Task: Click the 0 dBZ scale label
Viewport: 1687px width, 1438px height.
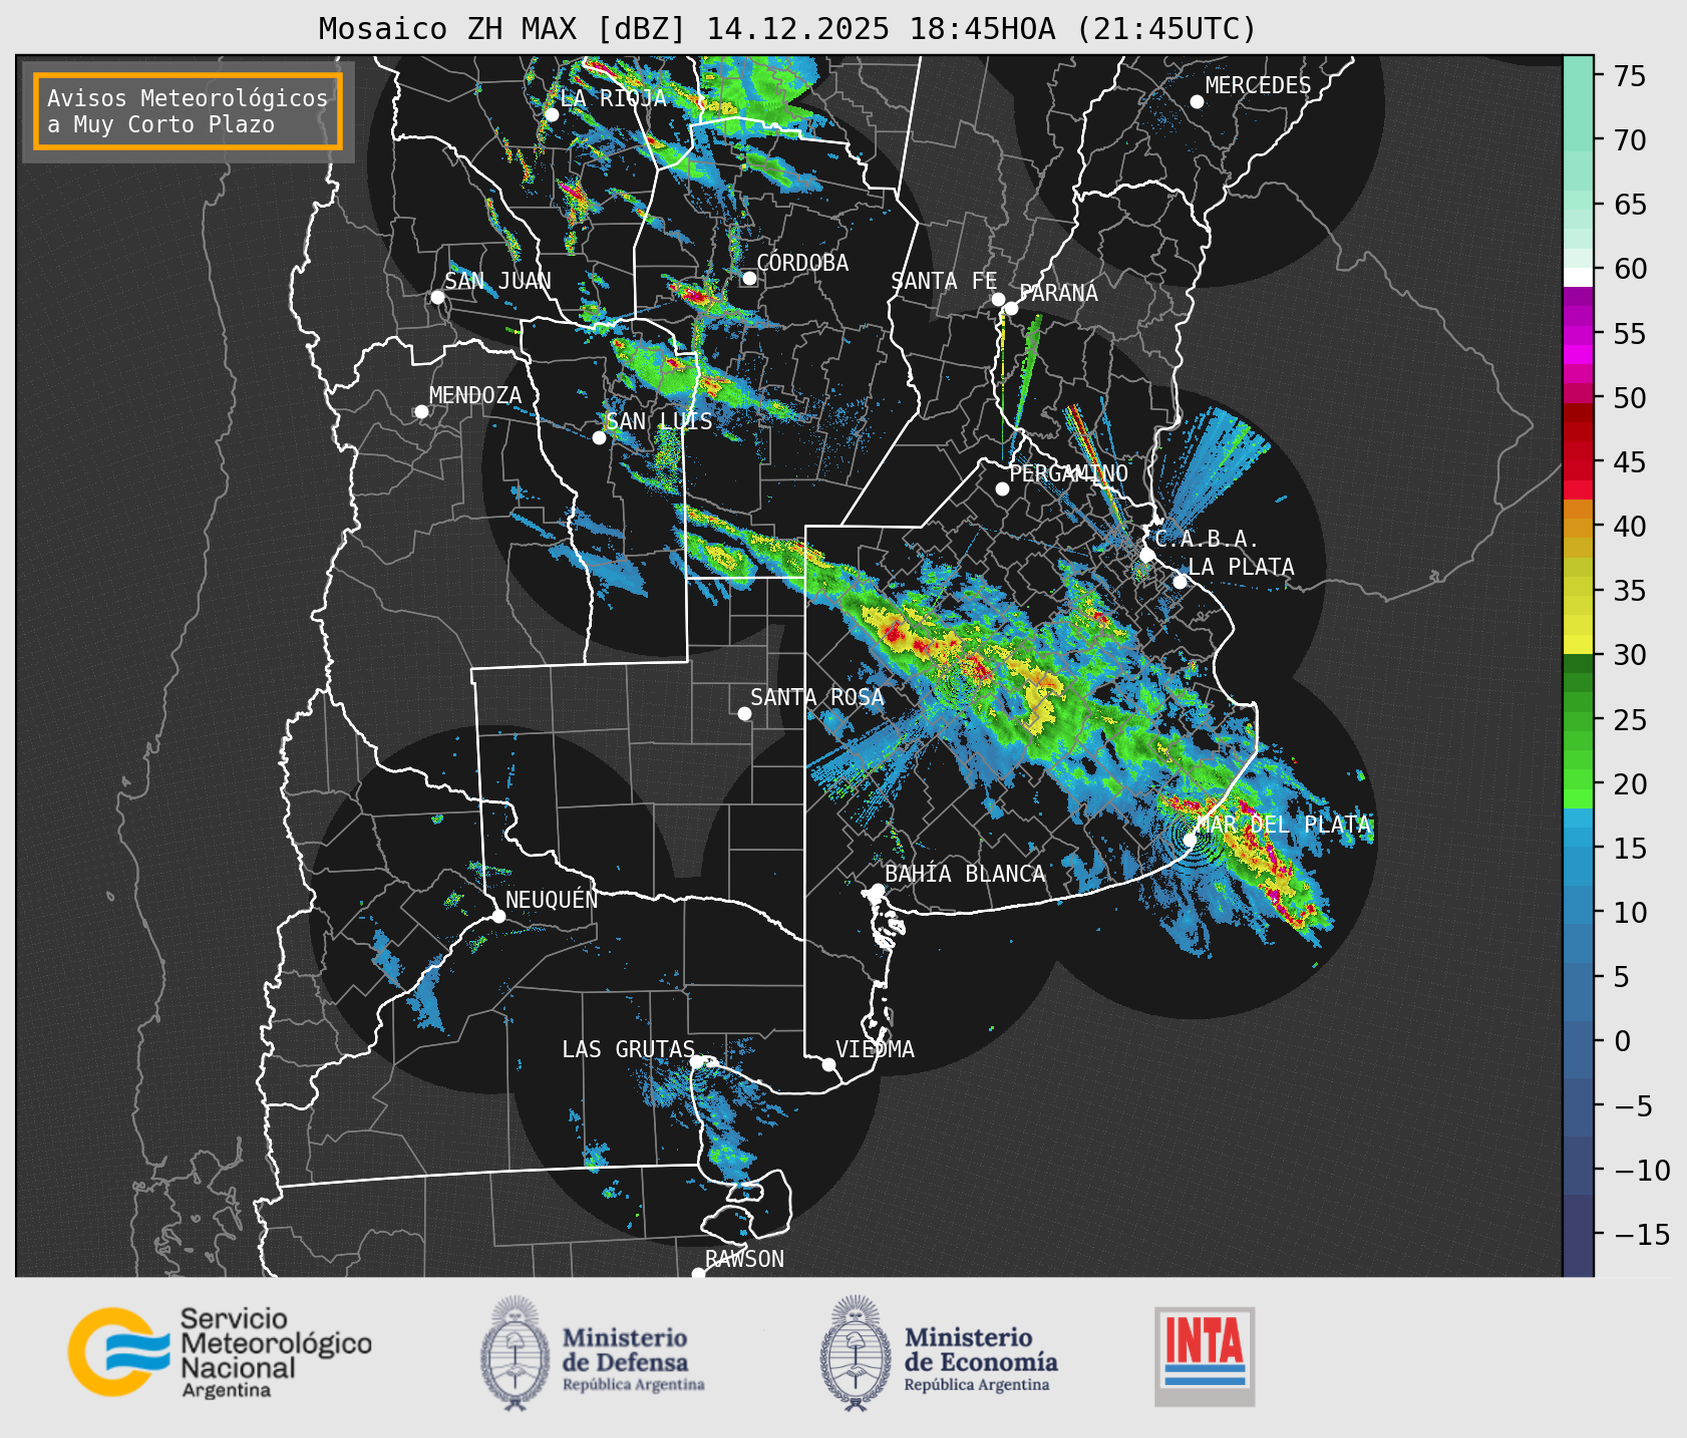Action: (x=1622, y=1041)
